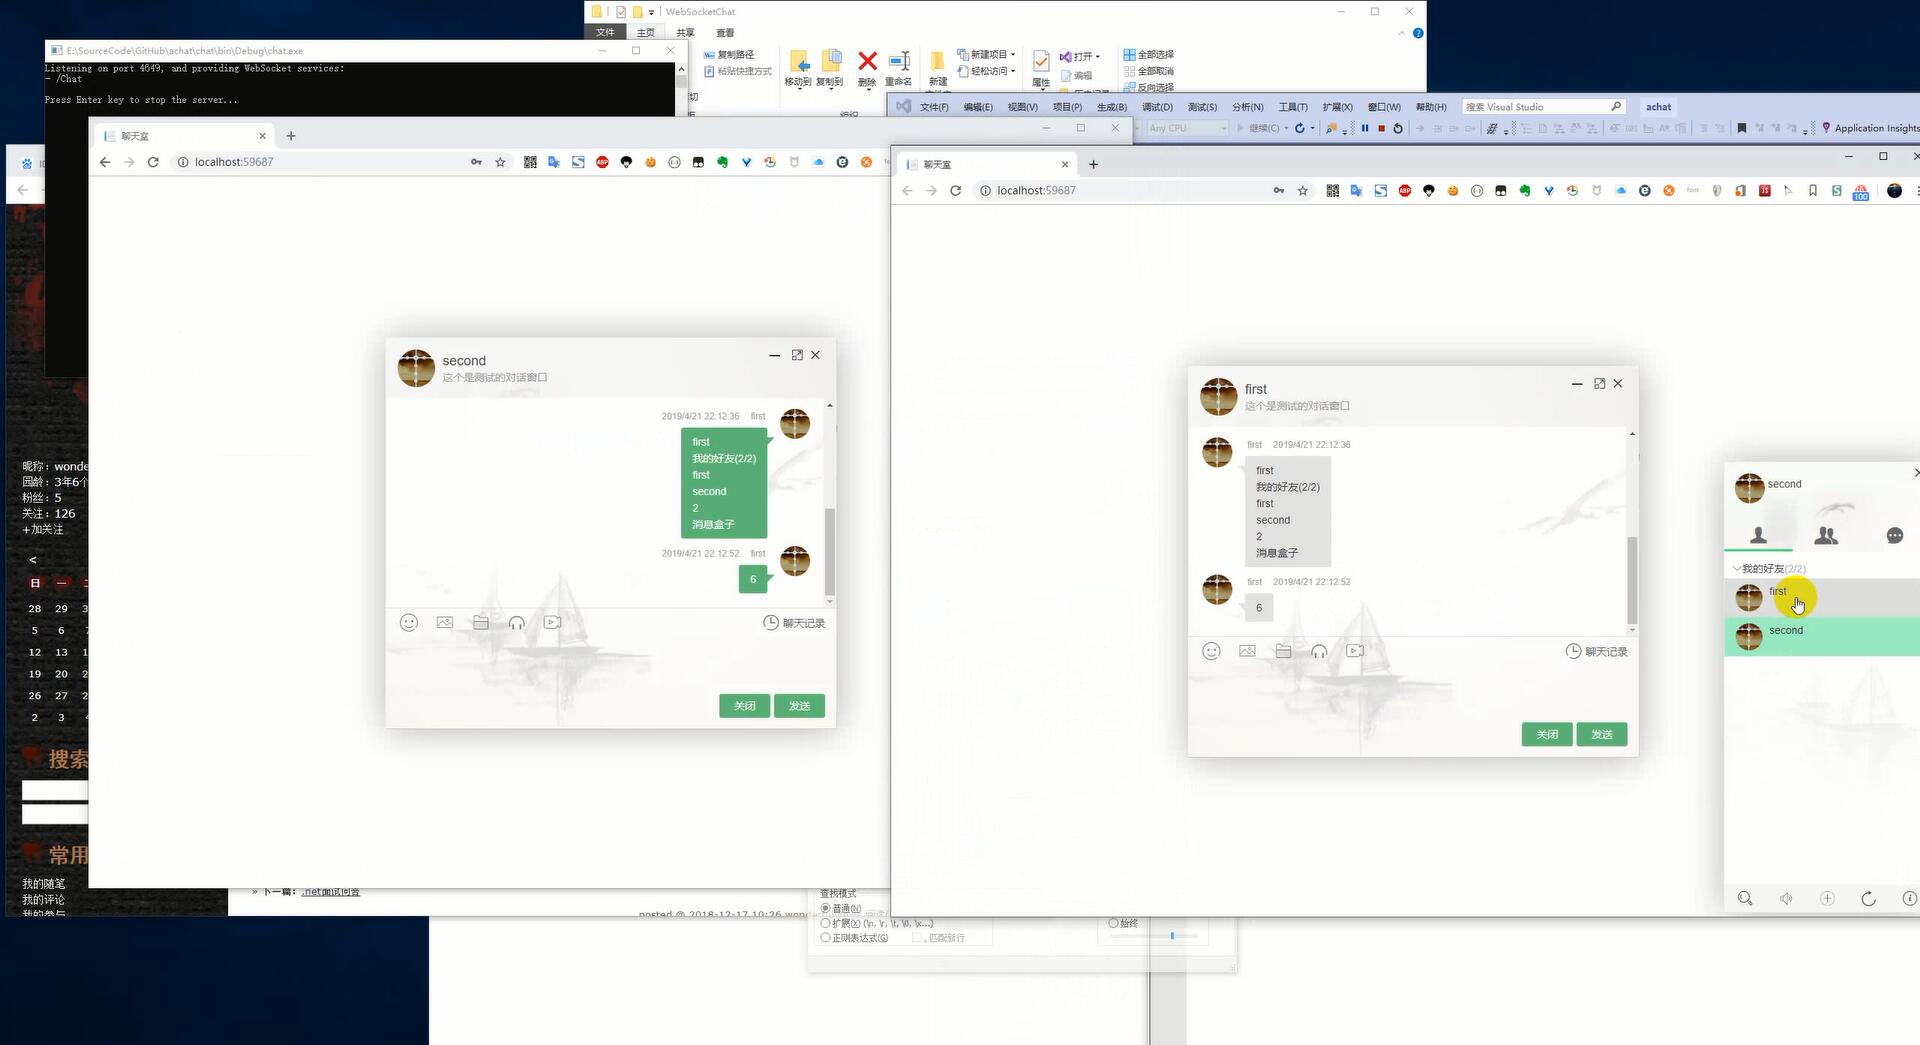The width and height of the screenshot is (1920, 1045).
Task: Open emoji picker in the first chat window
Action: tap(1211, 651)
